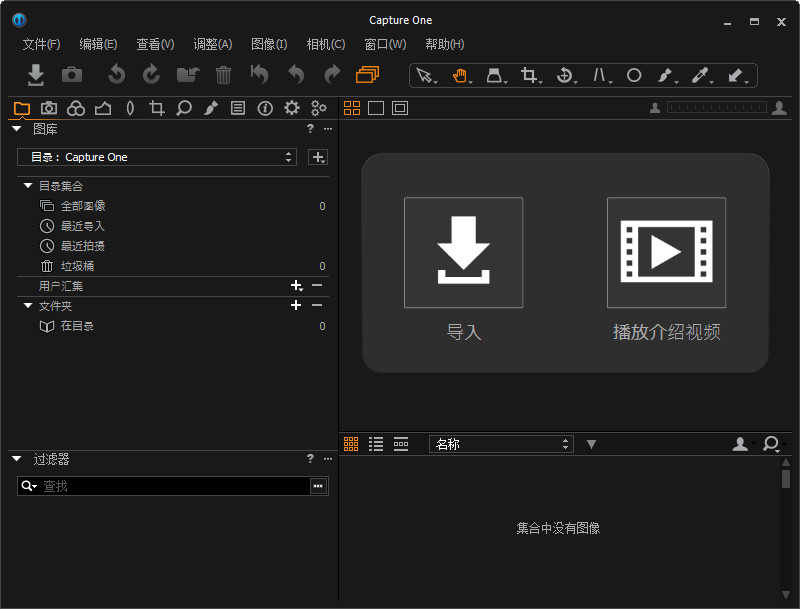Click the viewer zoom slider track
Screen dimensions: 800x609
717,108
